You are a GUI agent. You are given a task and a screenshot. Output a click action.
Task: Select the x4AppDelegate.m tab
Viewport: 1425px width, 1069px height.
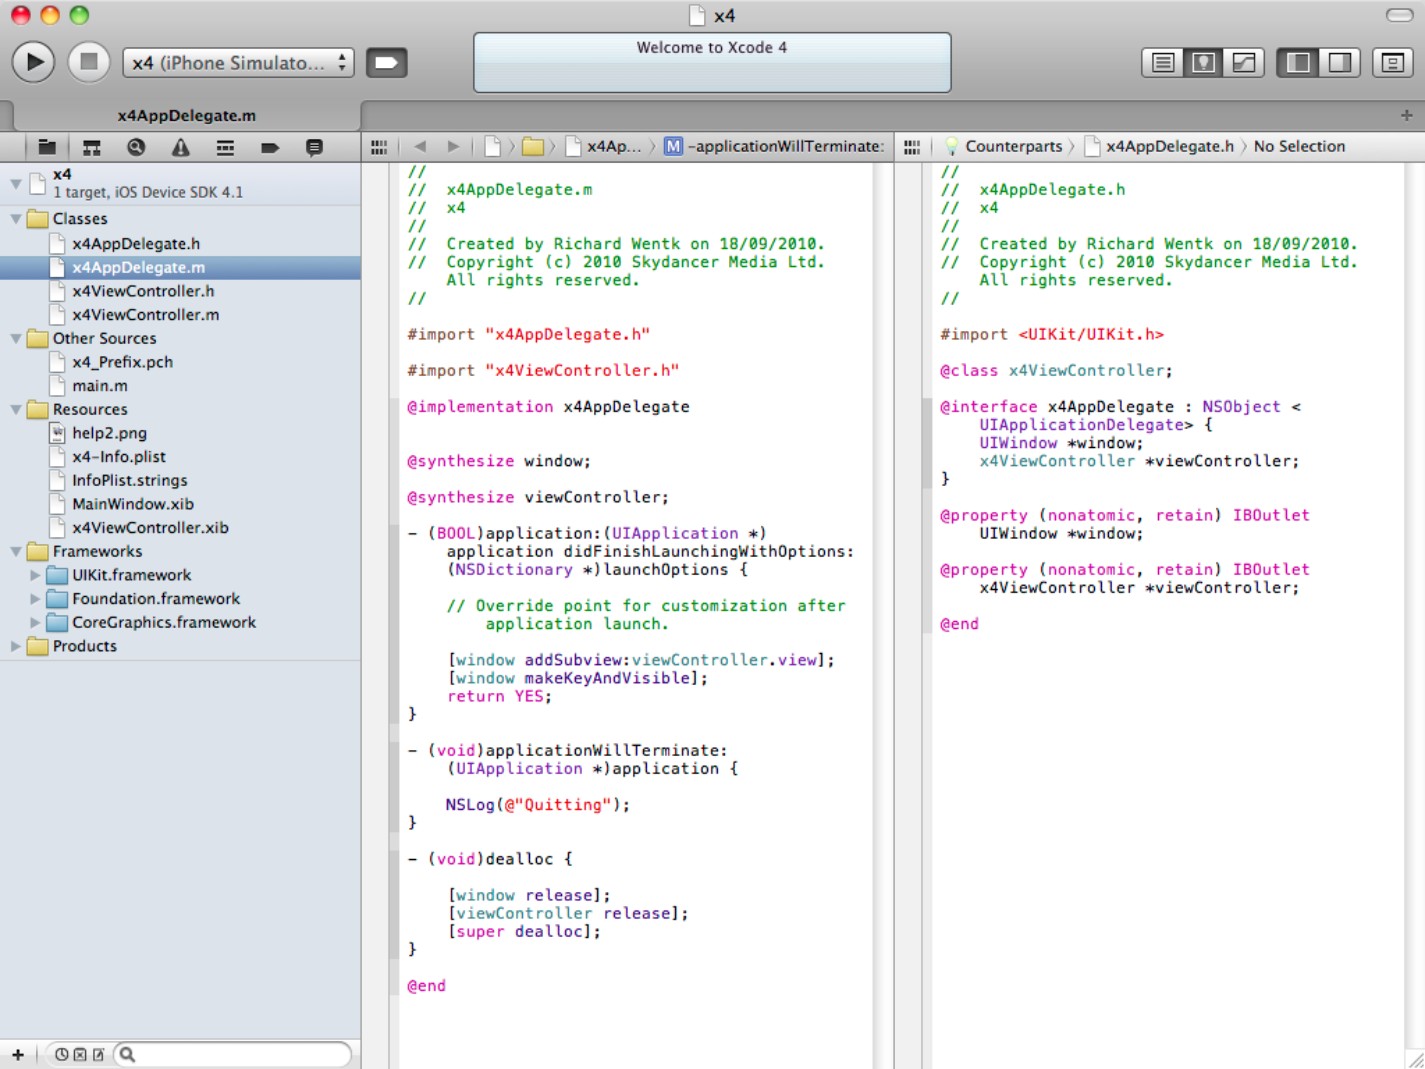point(186,115)
